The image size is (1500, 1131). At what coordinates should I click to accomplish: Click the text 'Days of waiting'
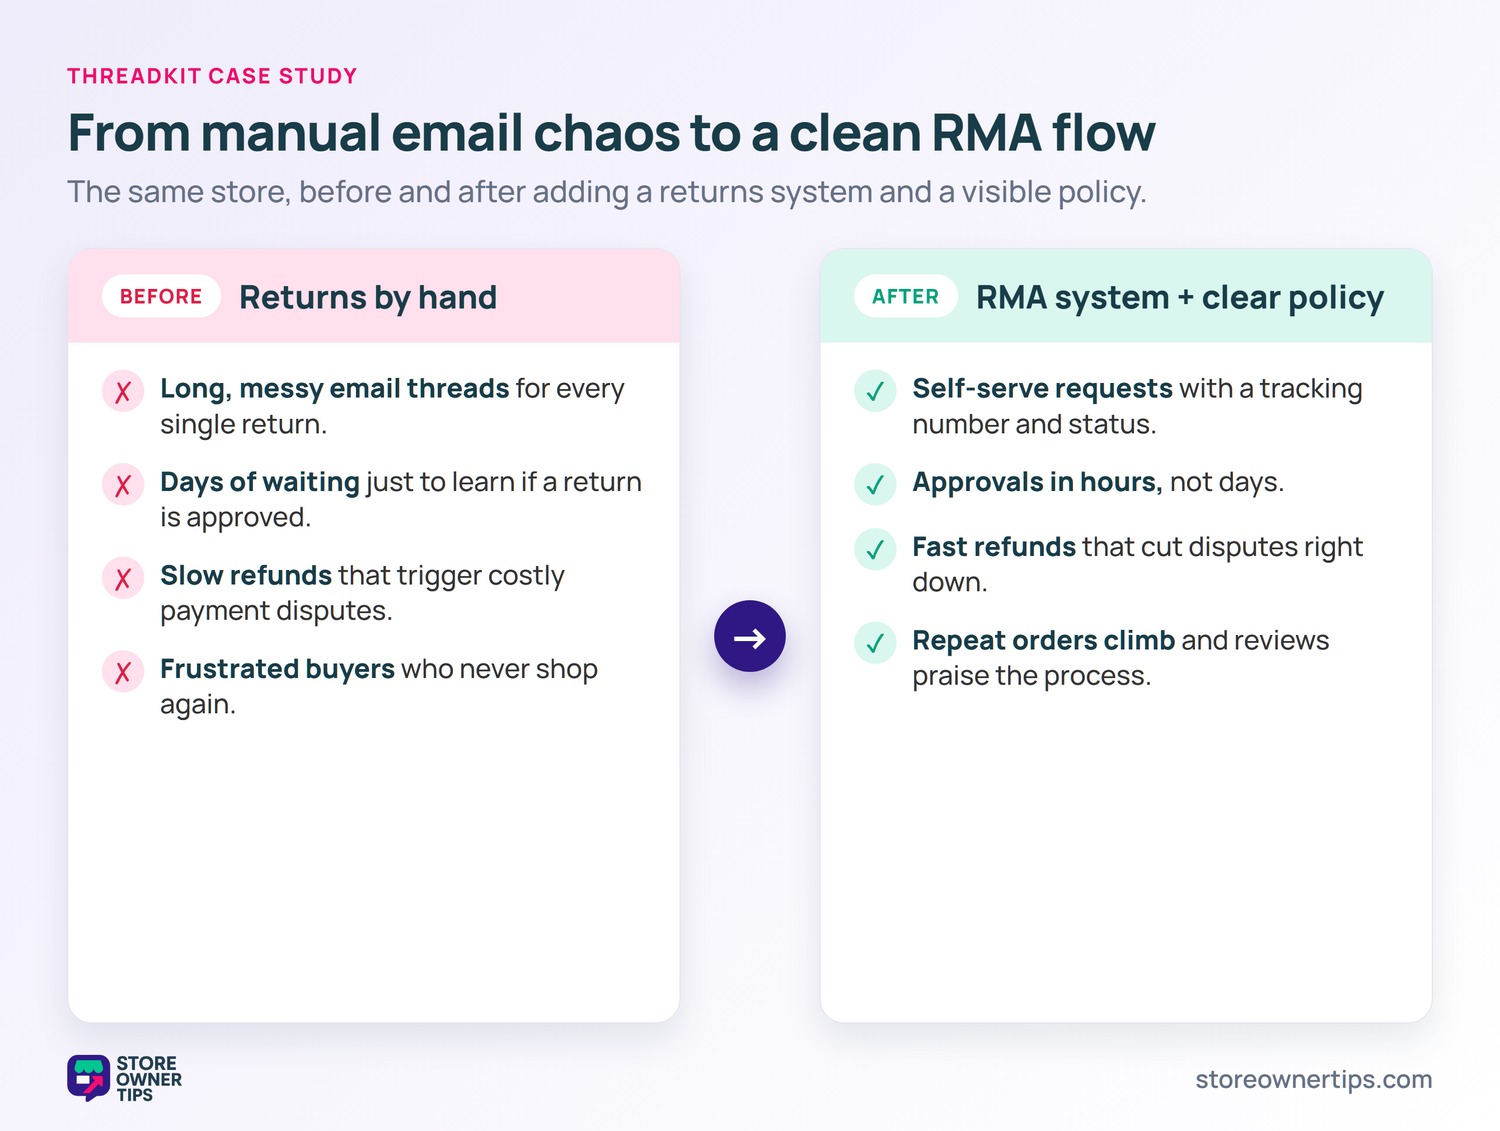click(260, 482)
